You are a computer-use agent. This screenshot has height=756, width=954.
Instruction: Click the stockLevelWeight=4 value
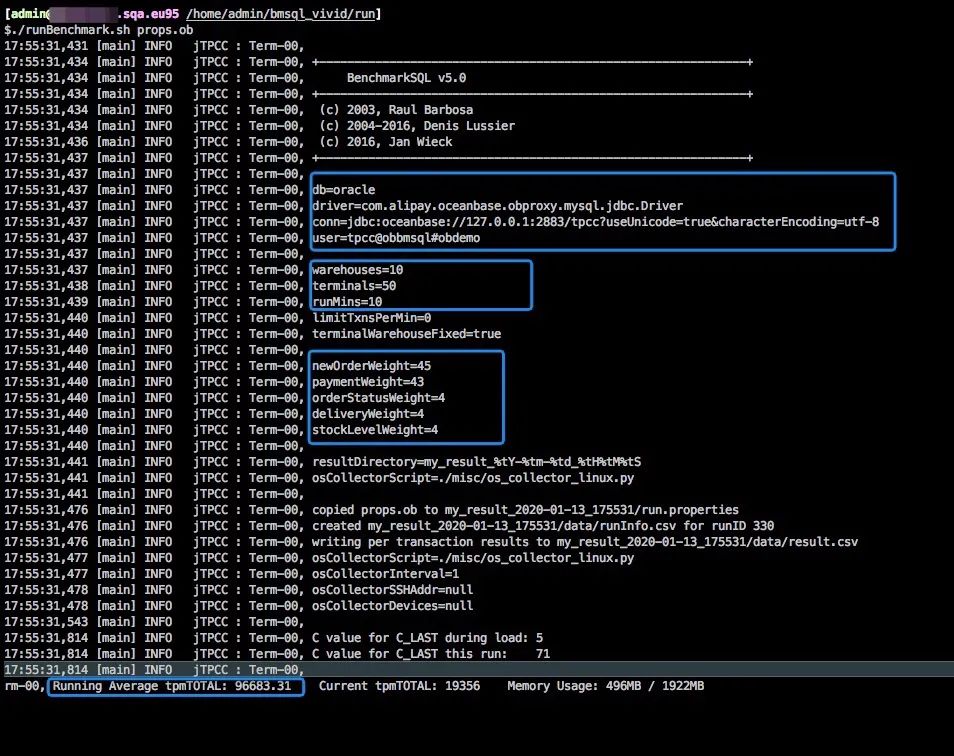pos(374,430)
